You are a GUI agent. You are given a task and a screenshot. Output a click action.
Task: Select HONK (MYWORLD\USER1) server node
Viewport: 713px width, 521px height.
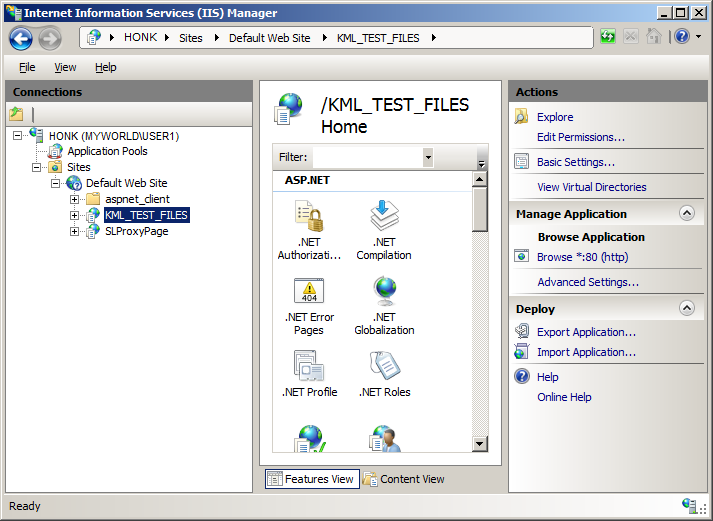pyautogui.click(x=114, y=136)
